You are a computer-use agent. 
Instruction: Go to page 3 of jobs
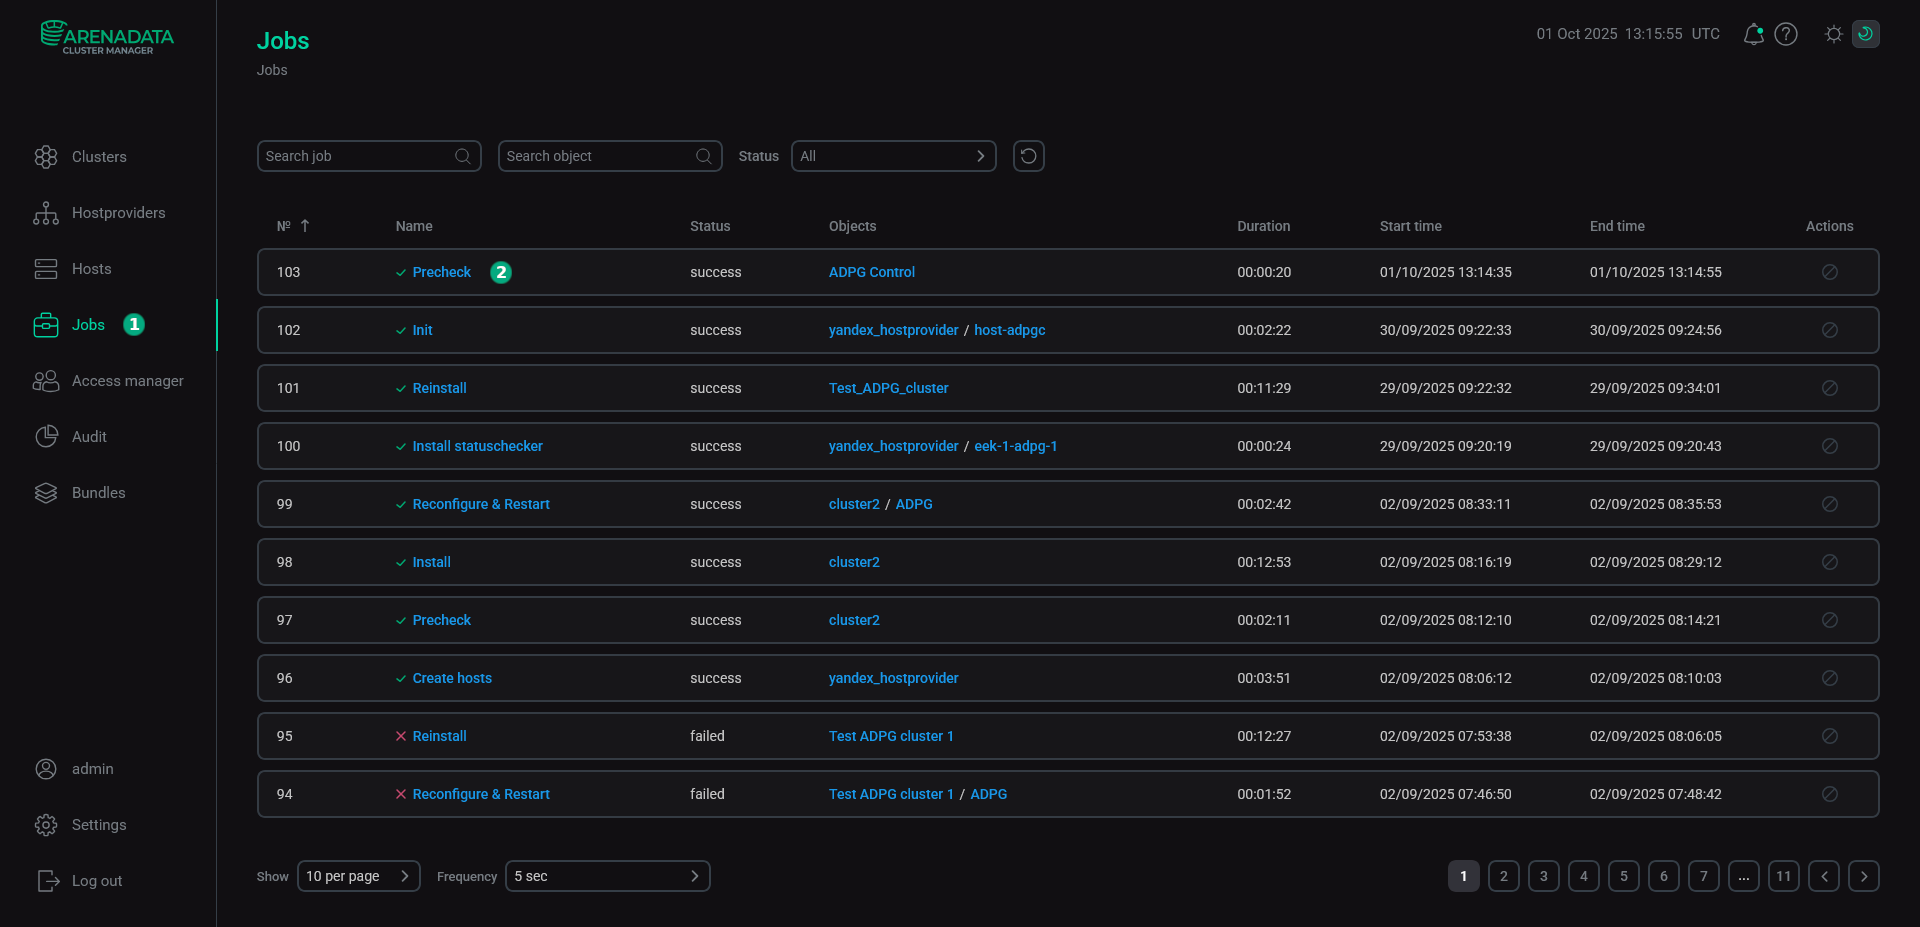tap(1543, 876)
